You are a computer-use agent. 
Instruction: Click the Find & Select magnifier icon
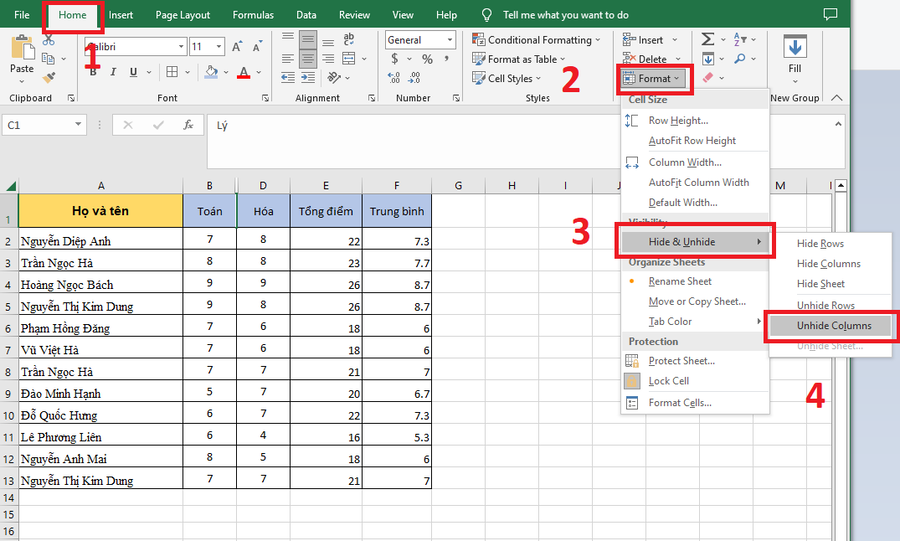(x=740, y=58)
